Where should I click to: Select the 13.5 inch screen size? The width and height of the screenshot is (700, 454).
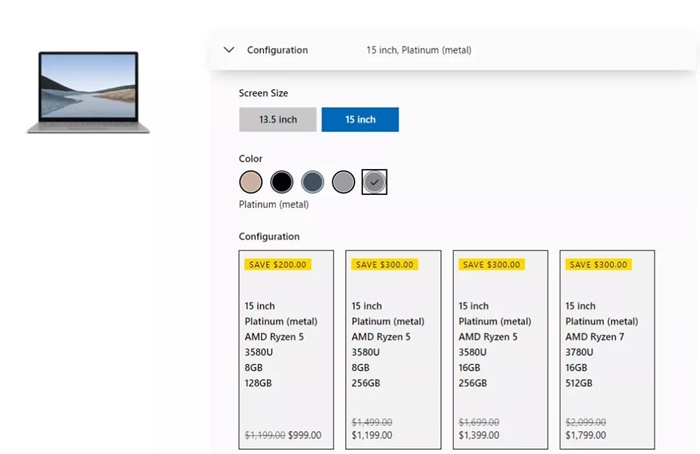[x=277, y=120]
